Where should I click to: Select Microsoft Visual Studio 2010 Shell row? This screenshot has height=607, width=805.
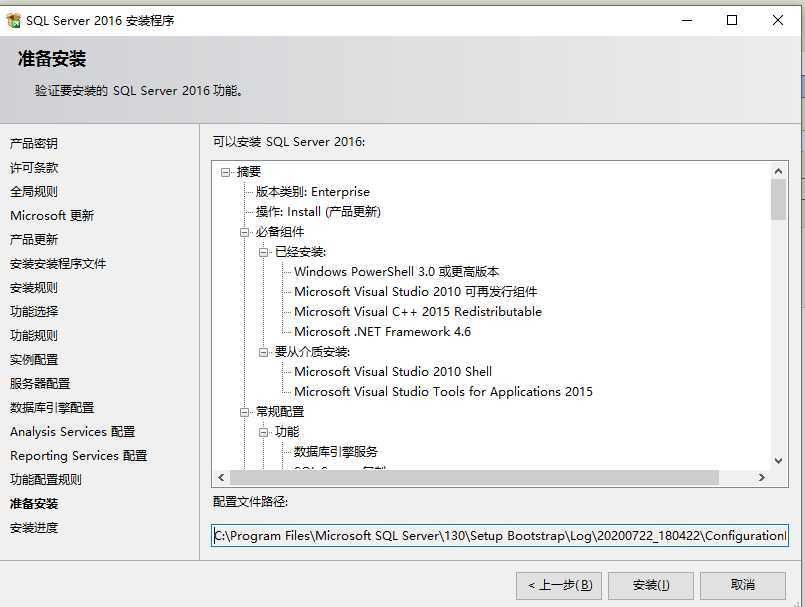(393, 372)
